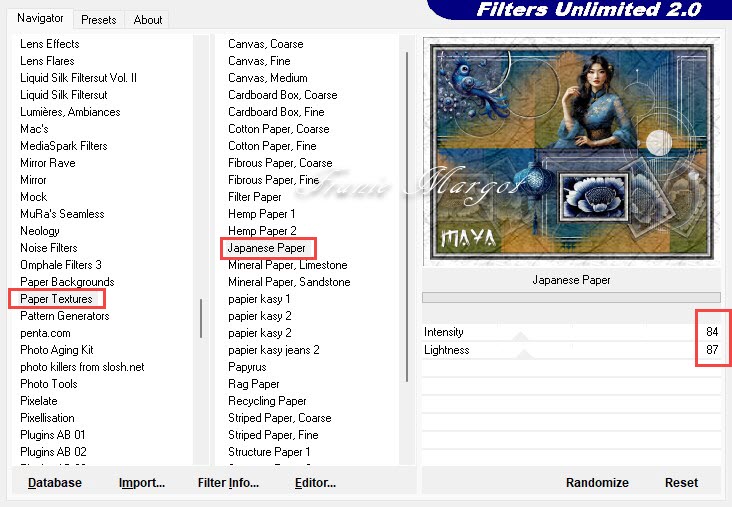Select Plugins AB 01 category
Screen dimensions: 732x507
[x=53, y=435]
